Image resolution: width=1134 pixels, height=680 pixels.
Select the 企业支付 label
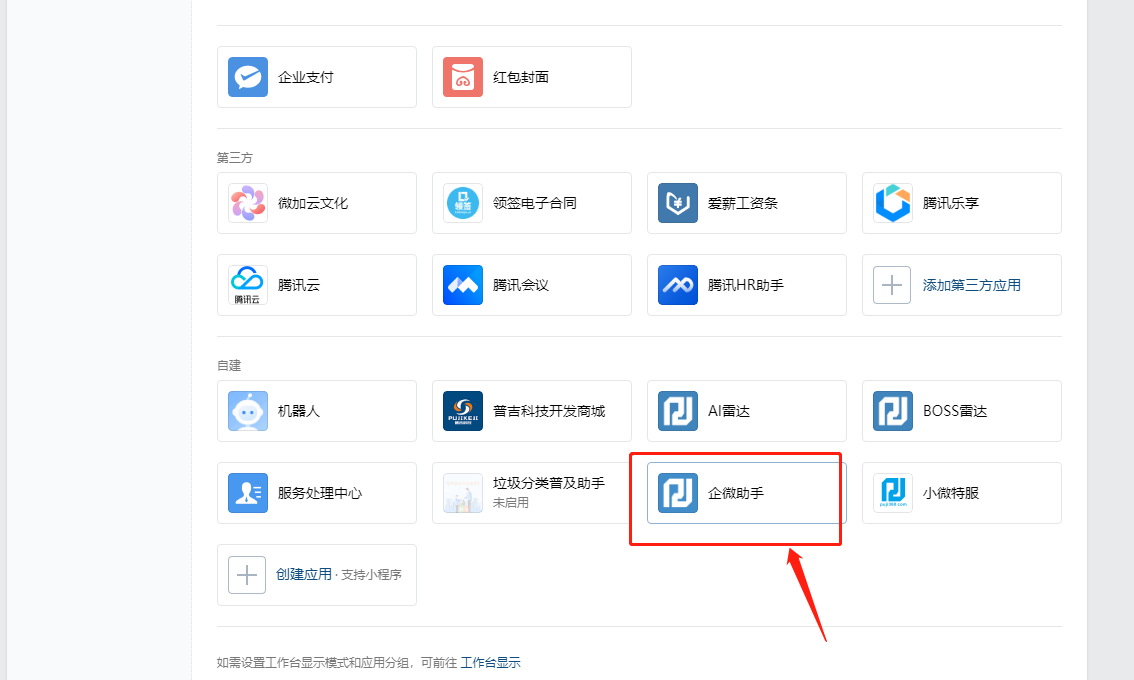[306, 77]
